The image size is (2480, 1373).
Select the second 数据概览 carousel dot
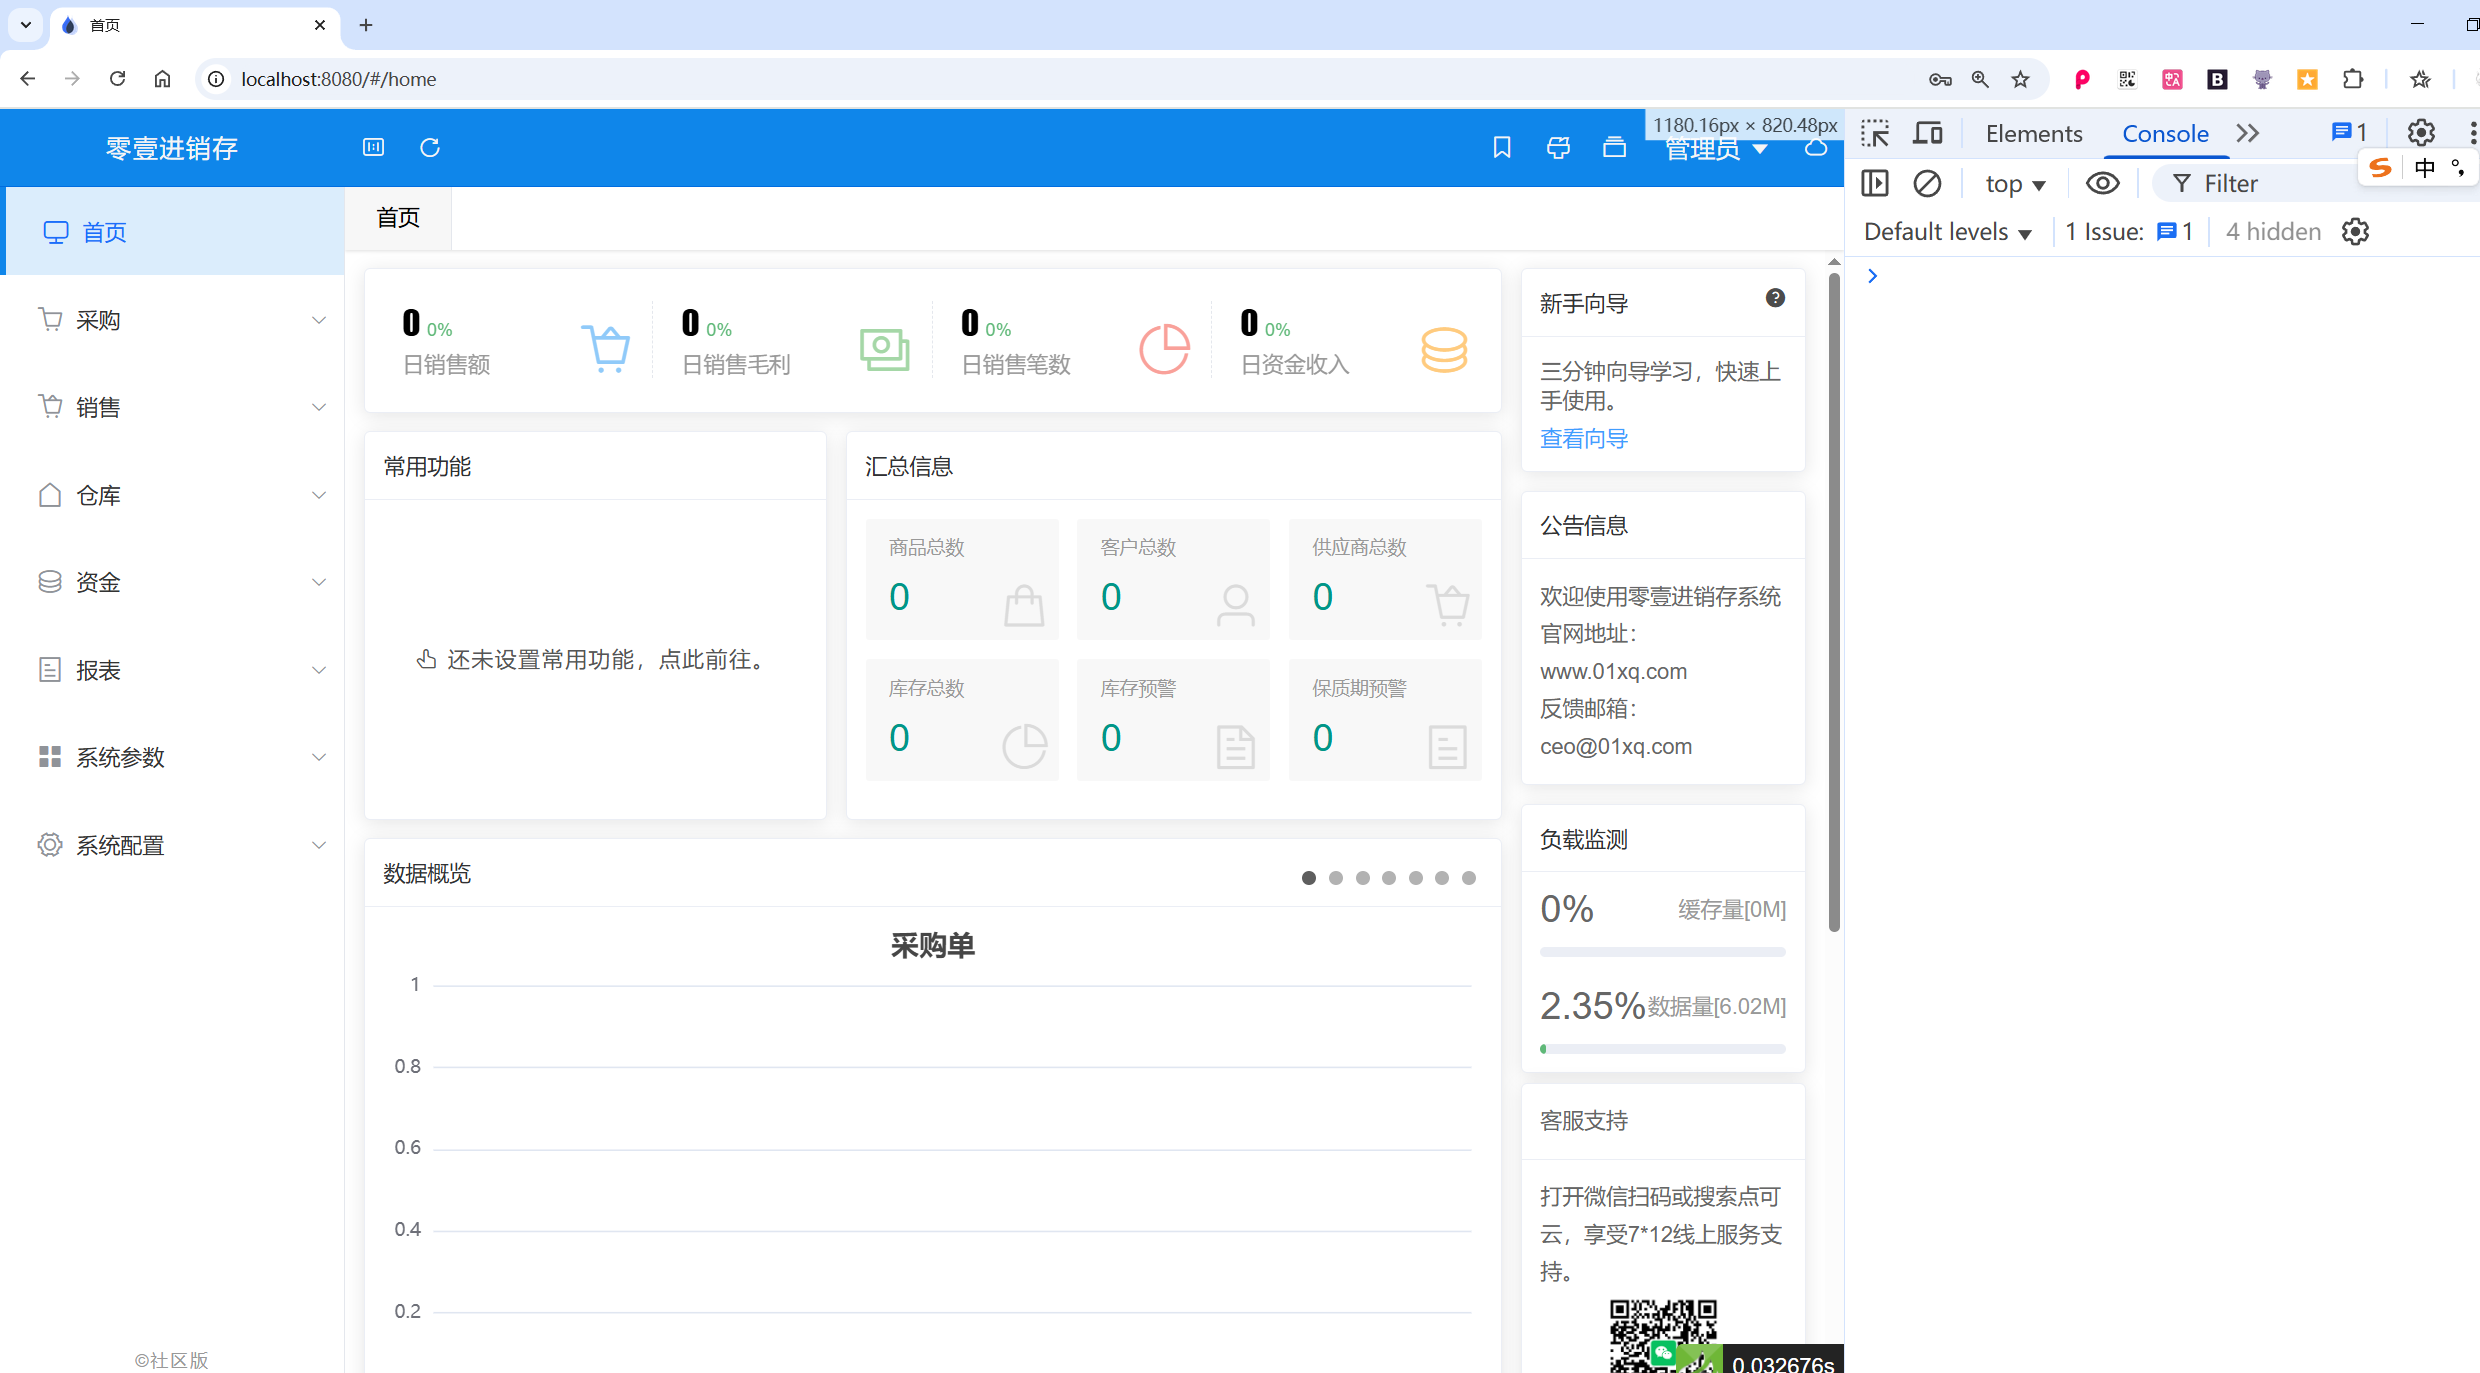point(1336,878)
